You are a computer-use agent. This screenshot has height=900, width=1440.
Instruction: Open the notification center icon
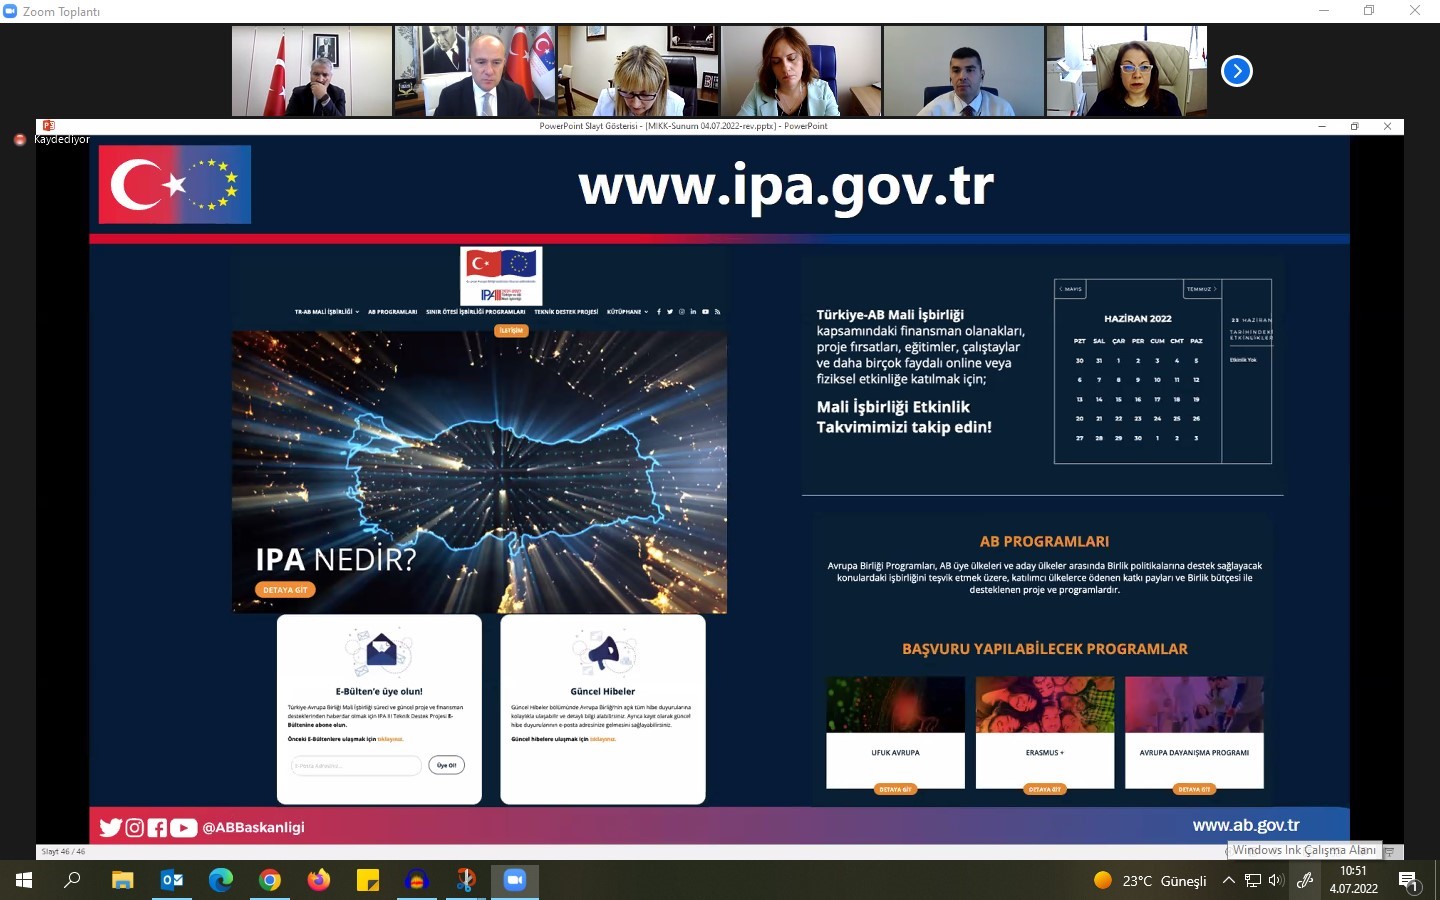coord(1409,881)
